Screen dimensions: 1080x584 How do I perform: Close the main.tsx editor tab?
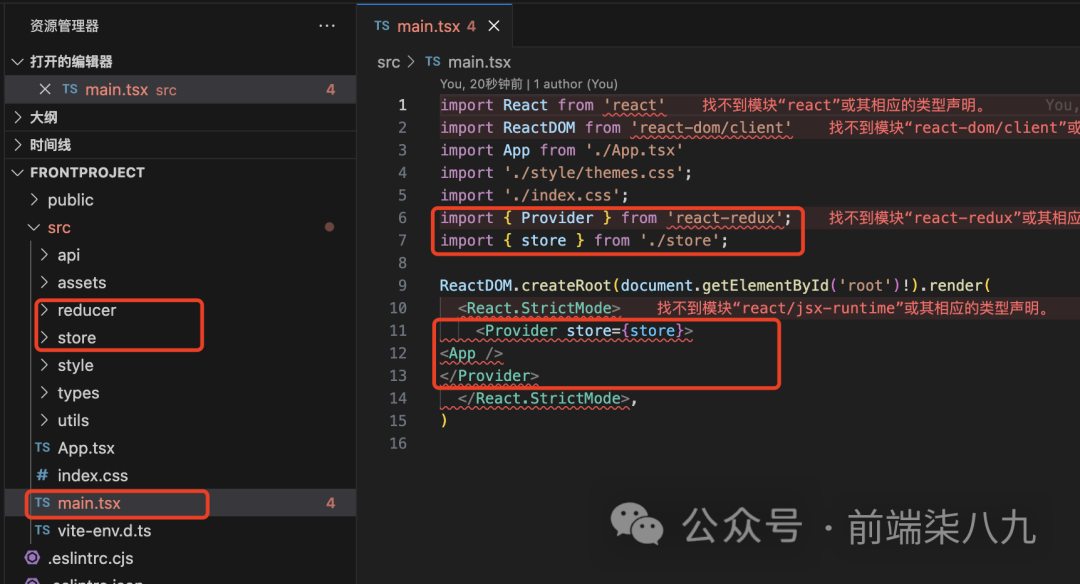494,26
